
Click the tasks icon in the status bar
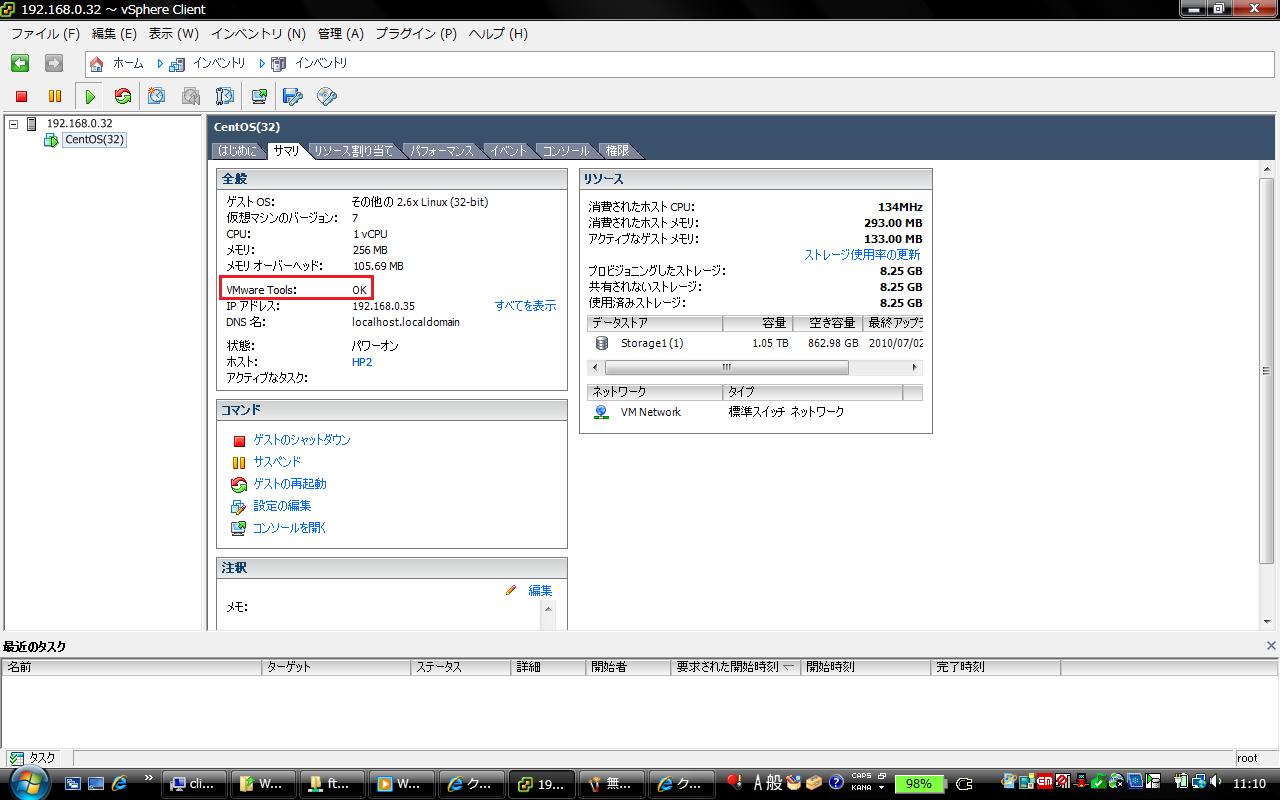16,759
